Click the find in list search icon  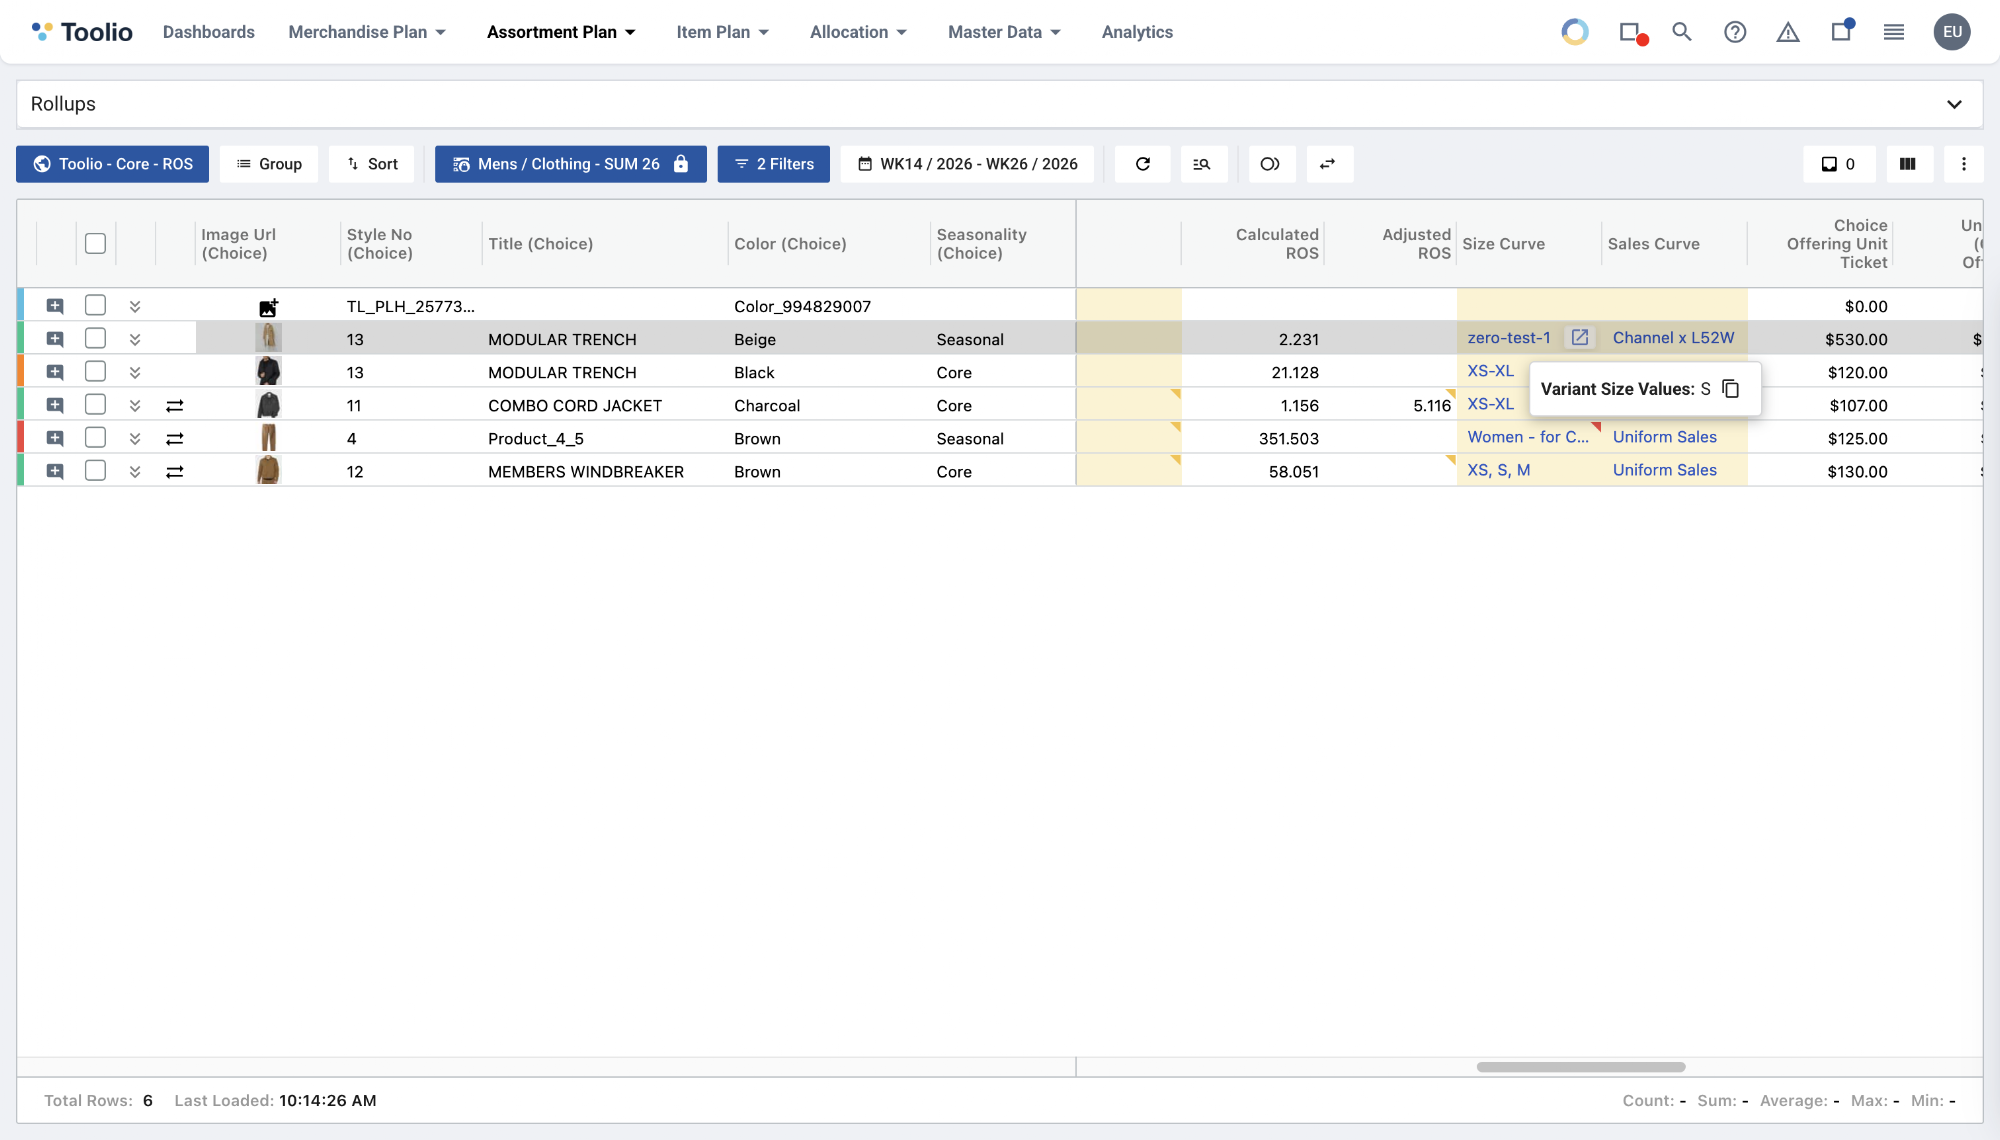[x=1202, y=164]
